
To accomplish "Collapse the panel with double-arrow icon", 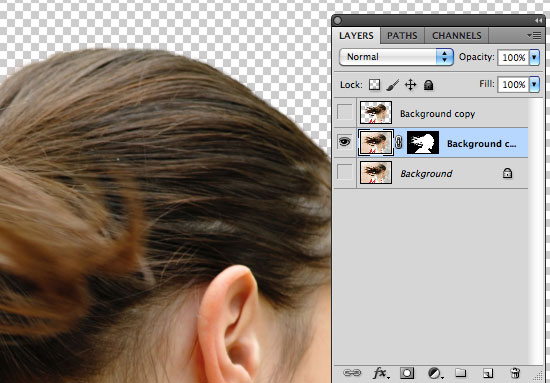I will pos(538,21).
